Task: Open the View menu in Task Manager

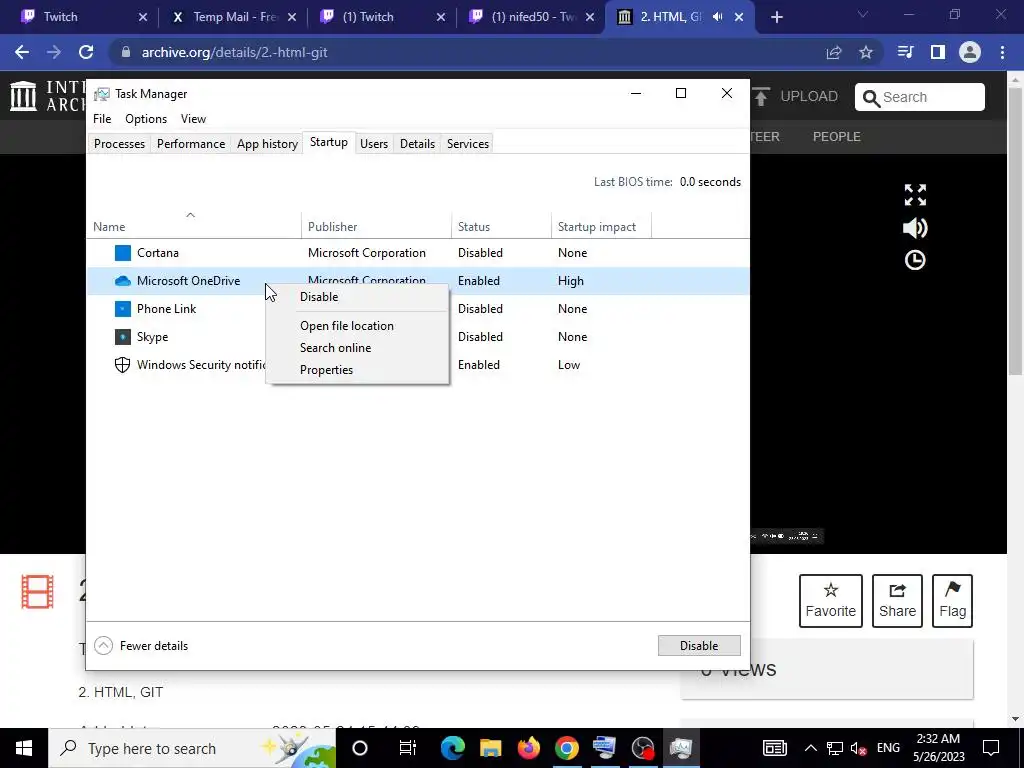Action: coord(193,119)
